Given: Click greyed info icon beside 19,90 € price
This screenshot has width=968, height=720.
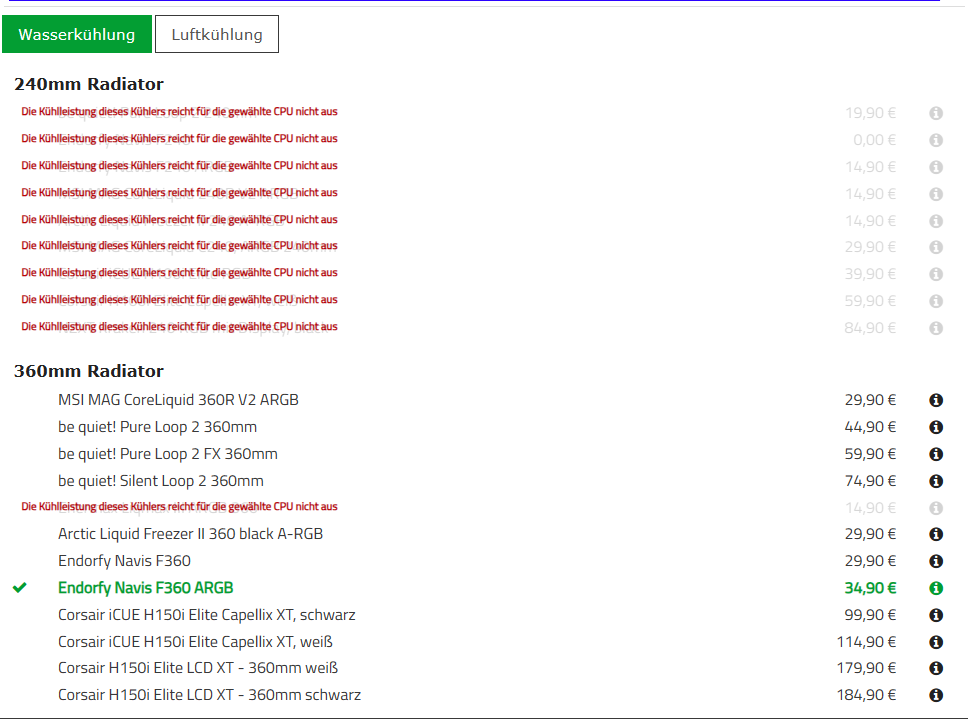Looking at the screenshot, I should (936, 113).
